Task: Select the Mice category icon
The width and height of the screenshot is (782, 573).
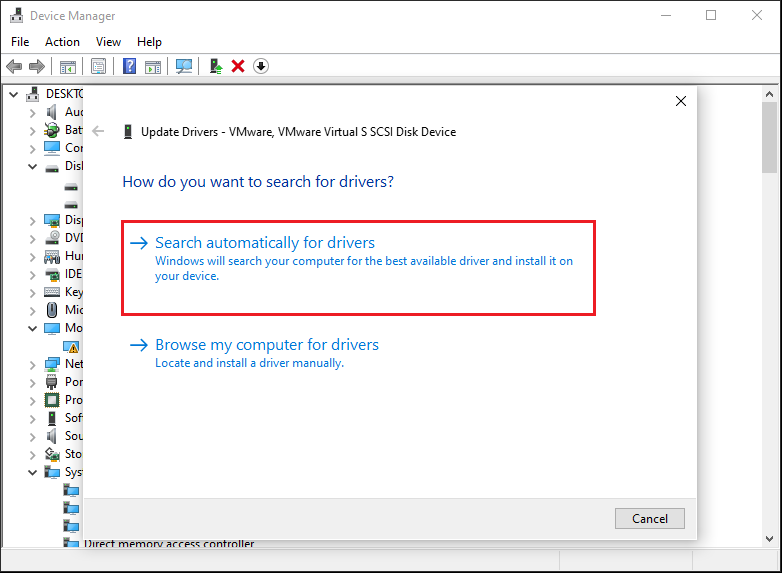Action: point(52,310)
